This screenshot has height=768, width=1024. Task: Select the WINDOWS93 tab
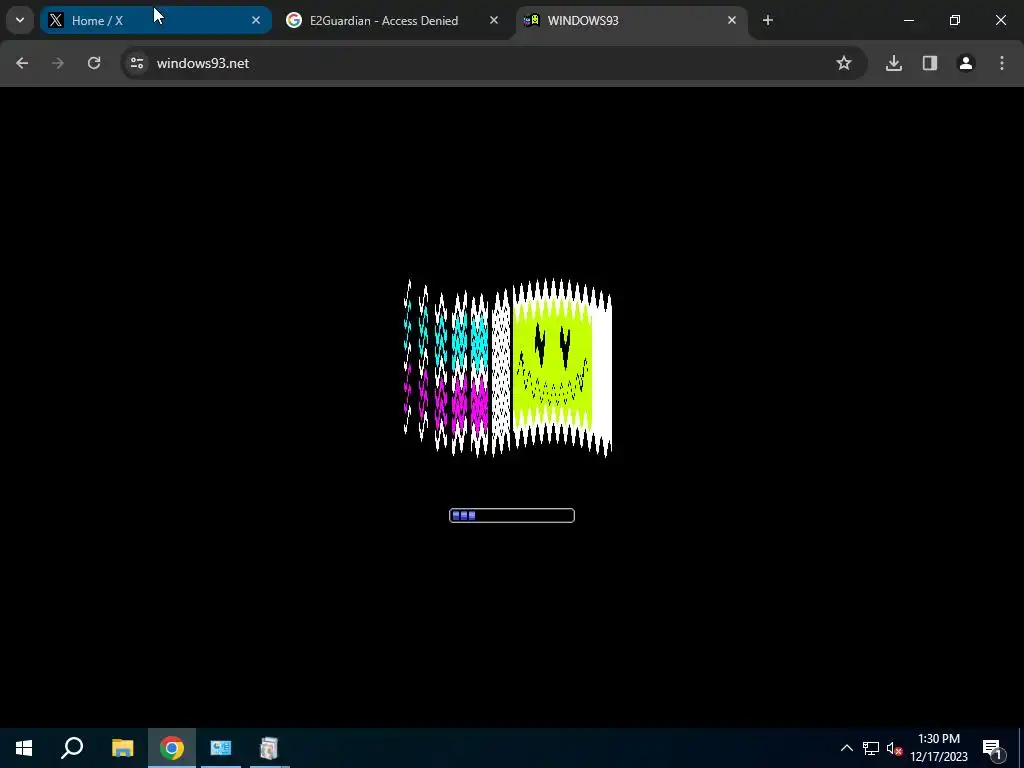point(632,20)
